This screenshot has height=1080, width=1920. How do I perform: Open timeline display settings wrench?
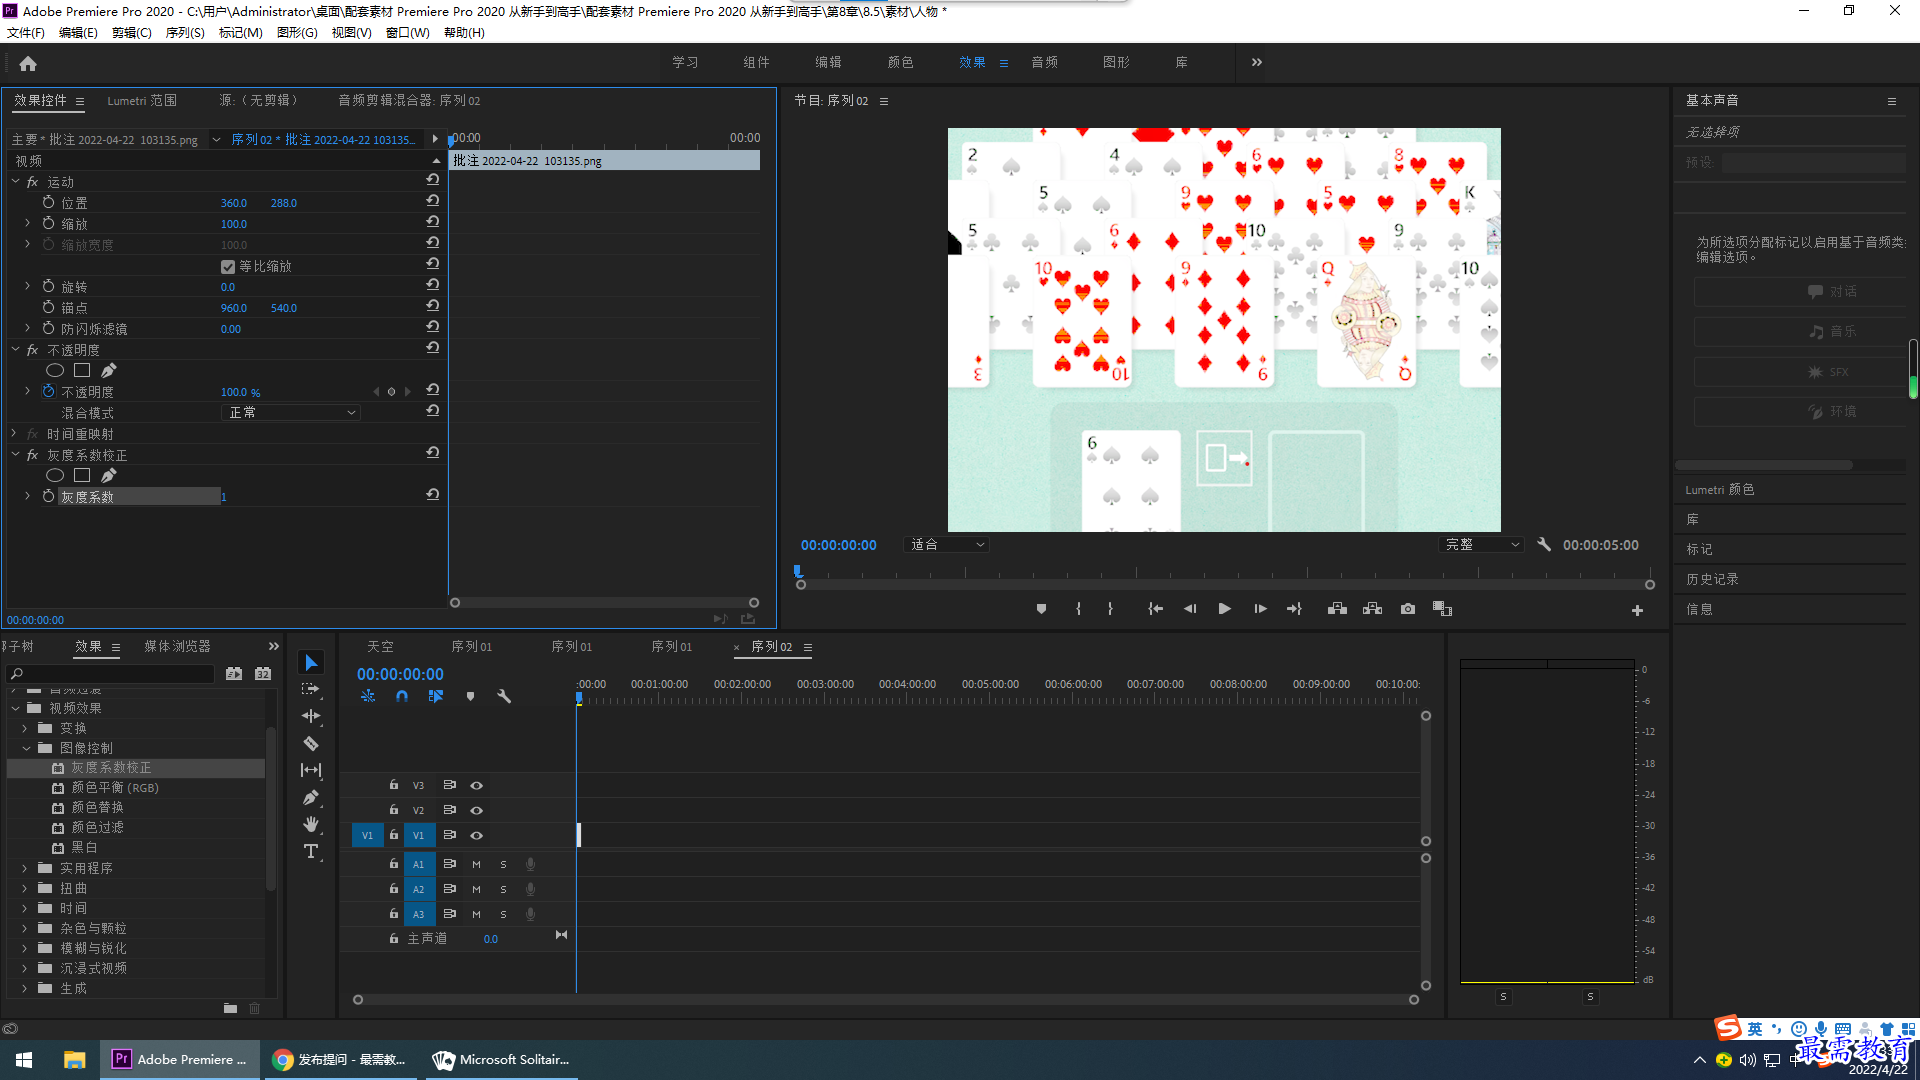(504, 696)
